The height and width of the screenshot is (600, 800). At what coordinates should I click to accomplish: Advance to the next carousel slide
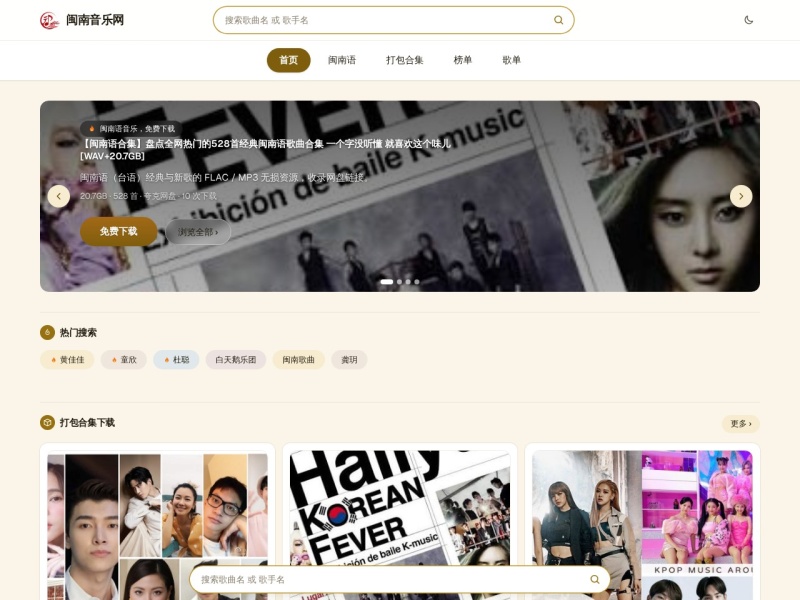click(x=741, y=196)
